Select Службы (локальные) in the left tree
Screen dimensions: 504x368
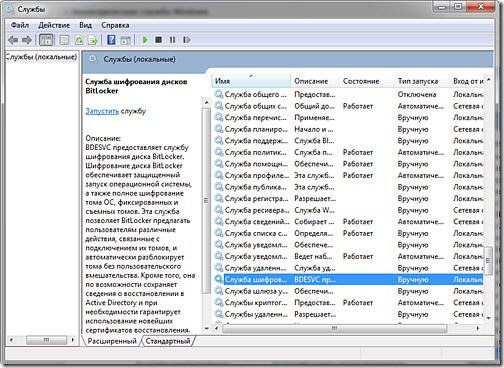click(41, 57)
